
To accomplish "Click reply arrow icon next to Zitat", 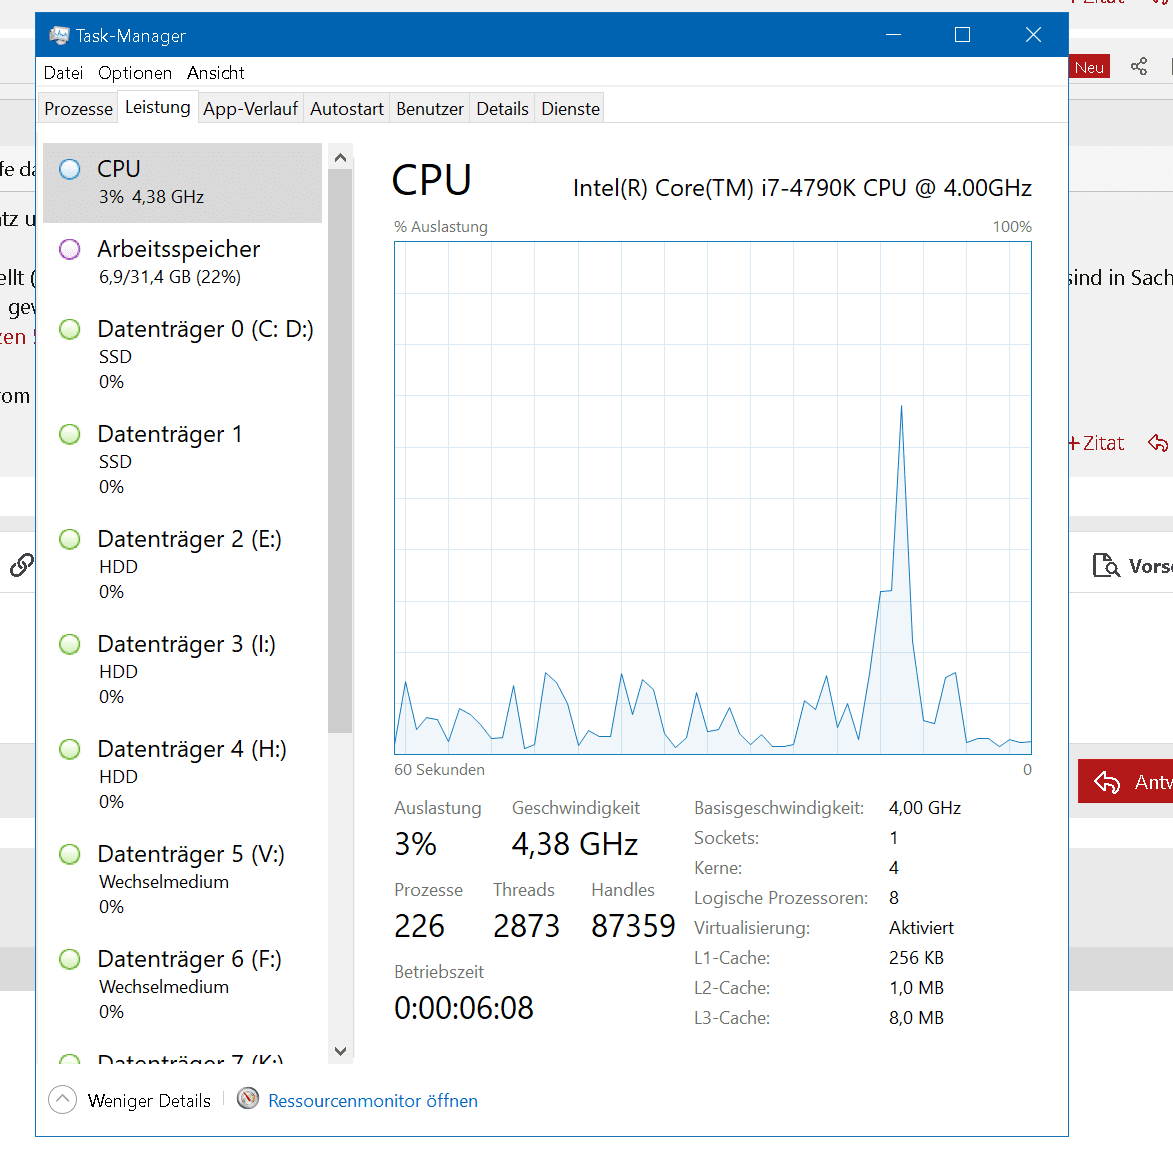I will pyautogui.click(x=1158, y=443).
